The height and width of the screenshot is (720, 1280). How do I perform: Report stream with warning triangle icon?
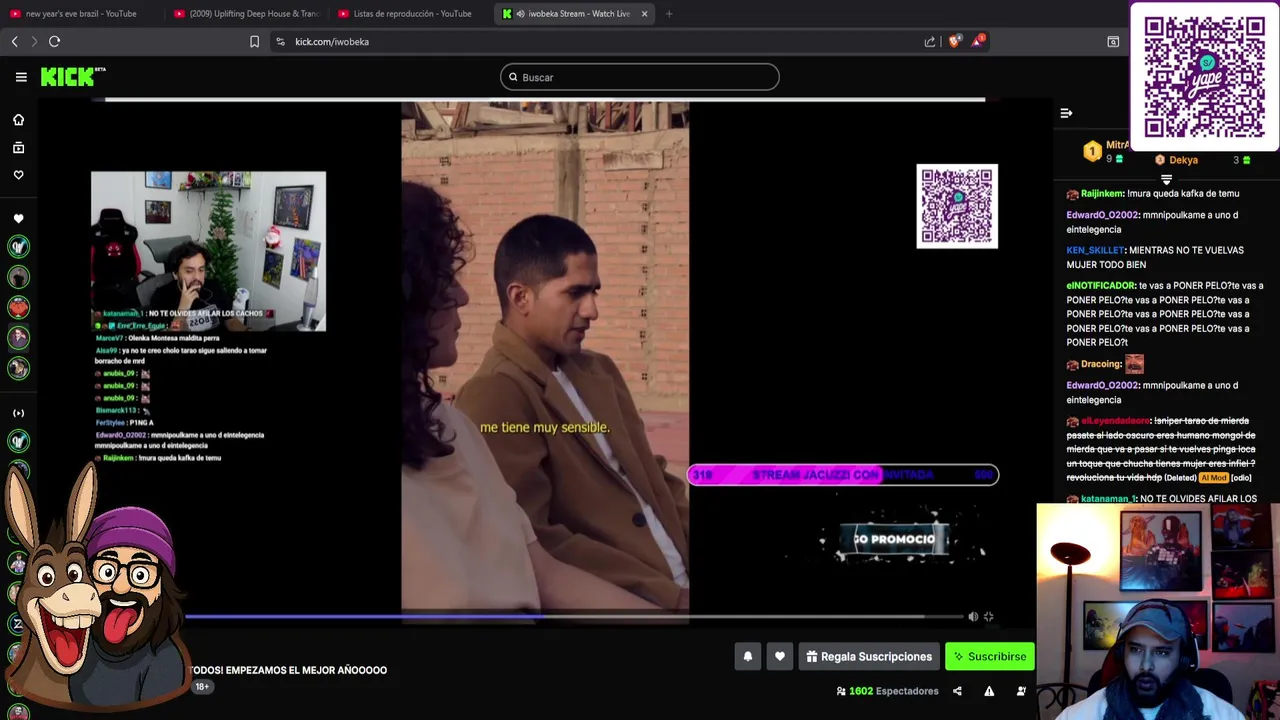(x=989, y=691)
